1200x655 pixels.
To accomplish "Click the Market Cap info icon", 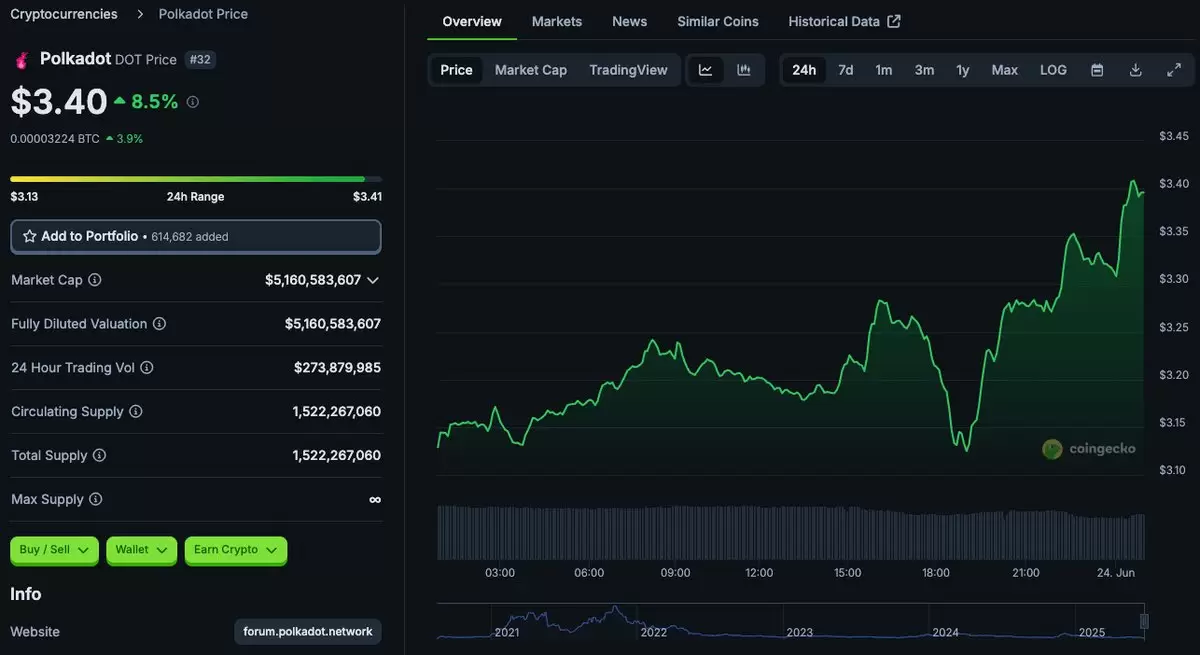I will [95, 280].
